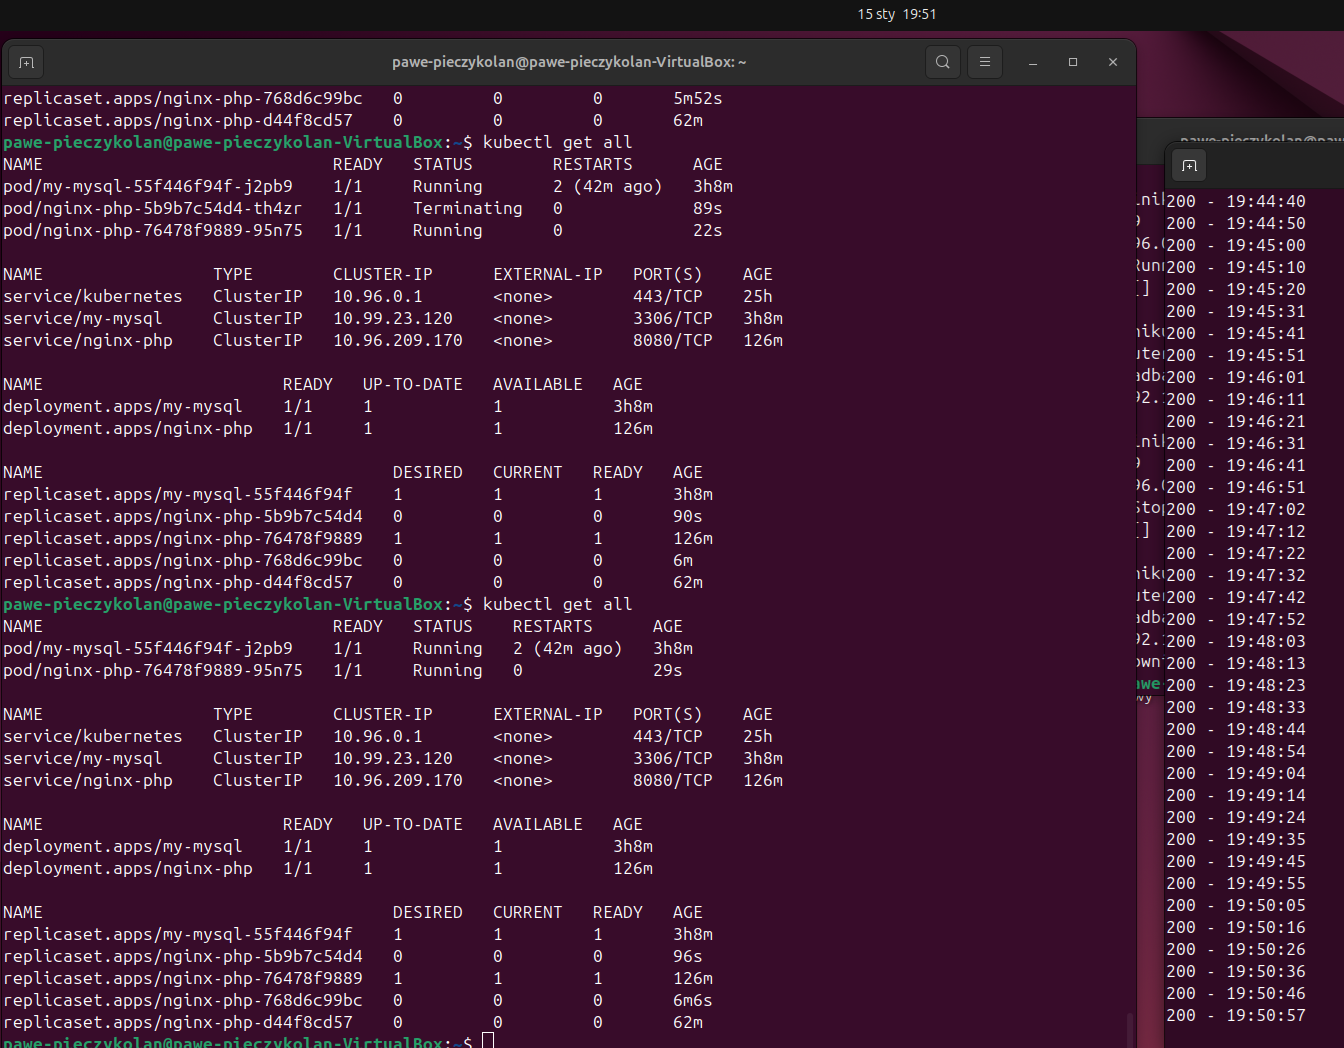This screenshot has width=1344, height=1048.
Task: Click the 29s pod age value
Action: coord(668,670)
